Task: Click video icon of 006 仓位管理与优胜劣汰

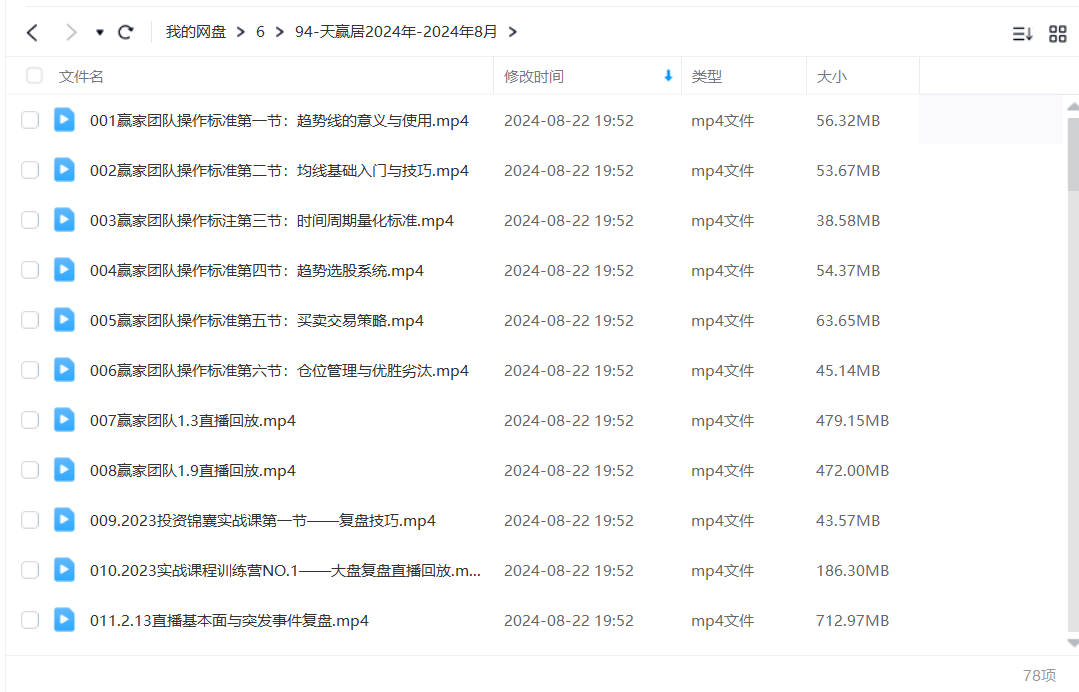Action: (64, 369)
